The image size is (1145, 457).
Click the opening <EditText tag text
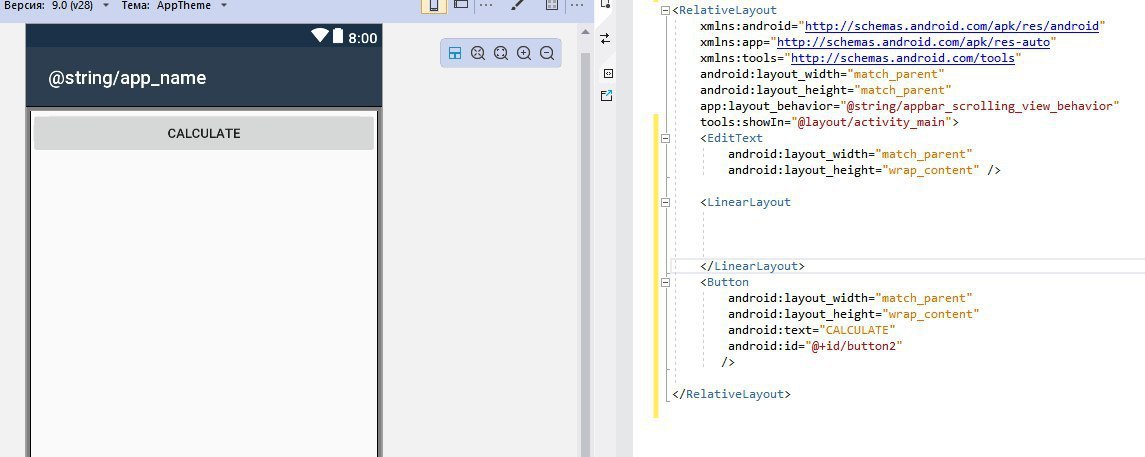click(731, 138)
